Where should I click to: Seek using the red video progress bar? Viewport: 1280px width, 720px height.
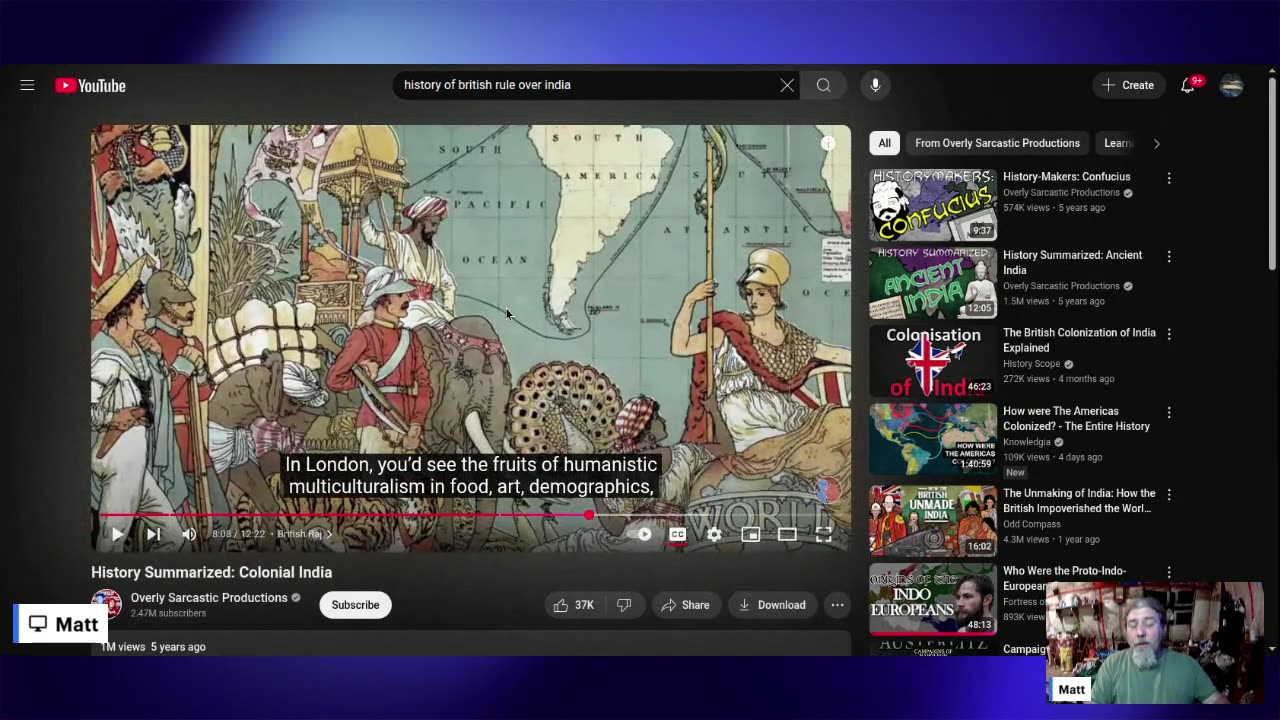tap(470, 515)
